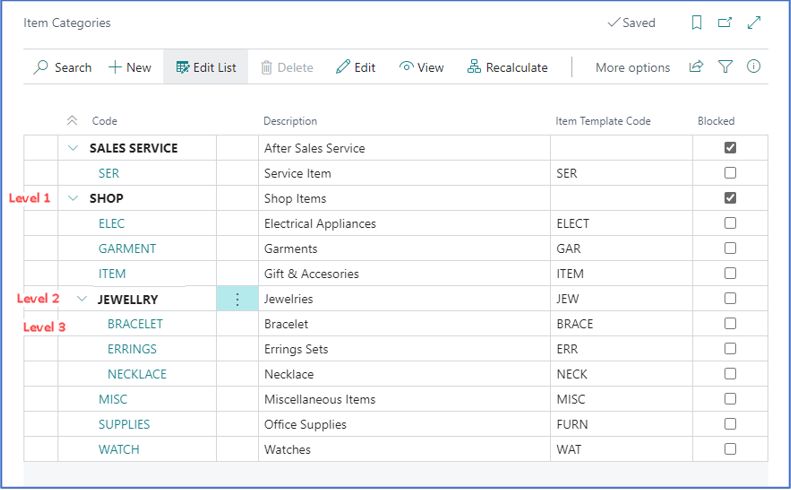Click the 'Miscellaneous Items' description cell
Screen dimensions: 791x490
(x=404, y=400)
